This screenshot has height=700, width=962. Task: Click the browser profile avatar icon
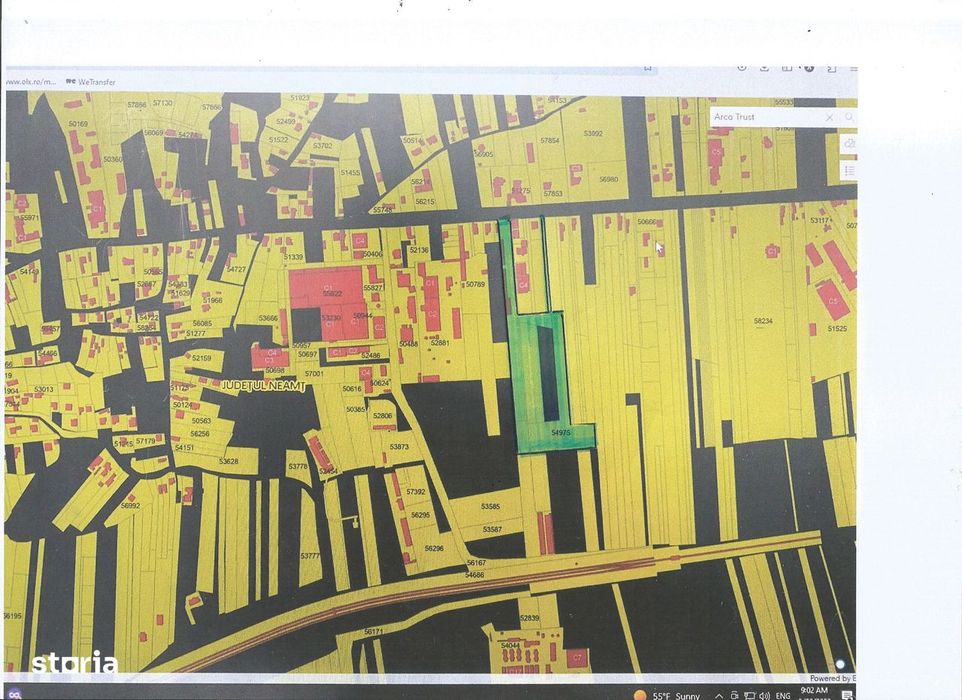tap(809, 68)
